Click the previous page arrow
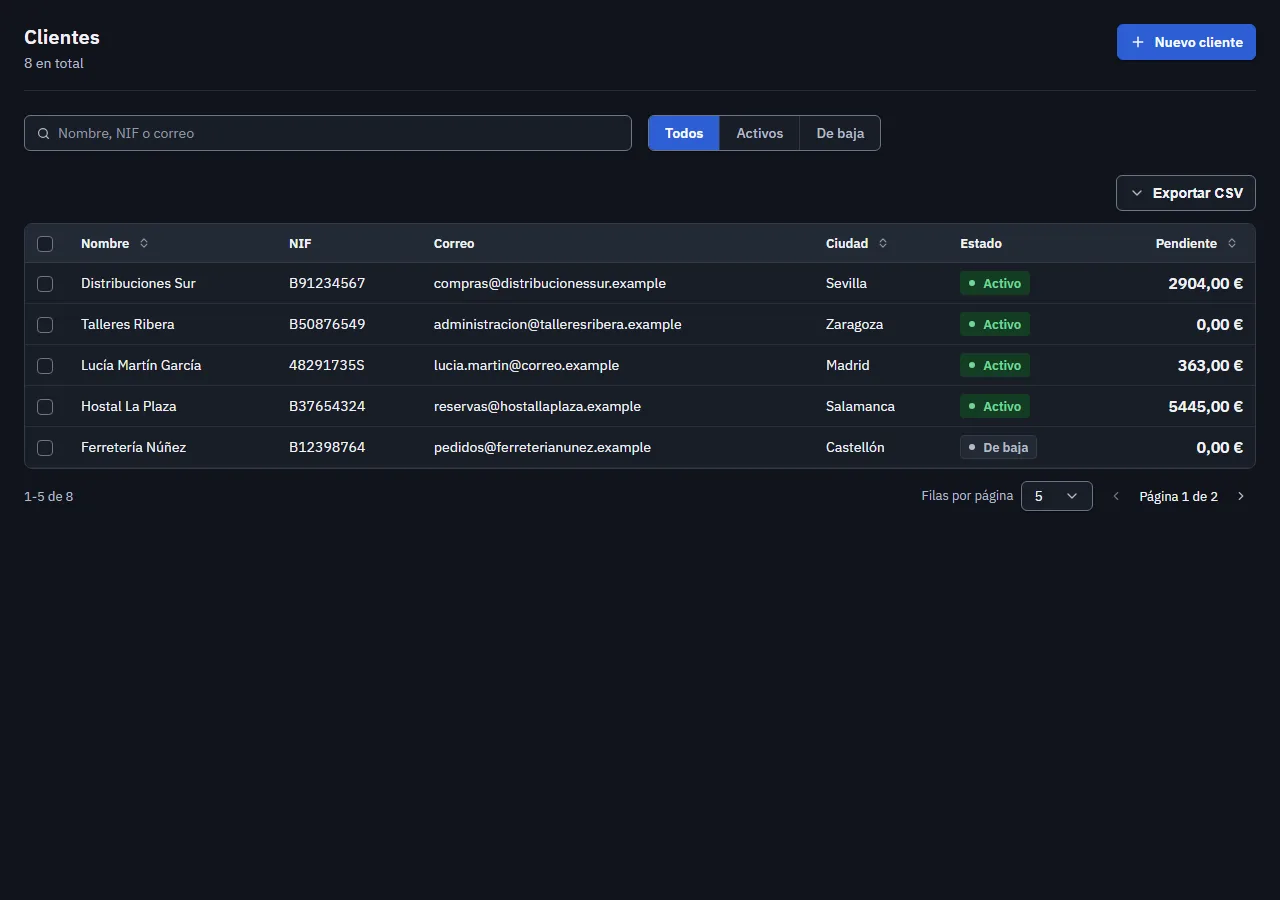Image resolution: width=1280 pixels, height=900 pixels. [x=1116, y=496]
